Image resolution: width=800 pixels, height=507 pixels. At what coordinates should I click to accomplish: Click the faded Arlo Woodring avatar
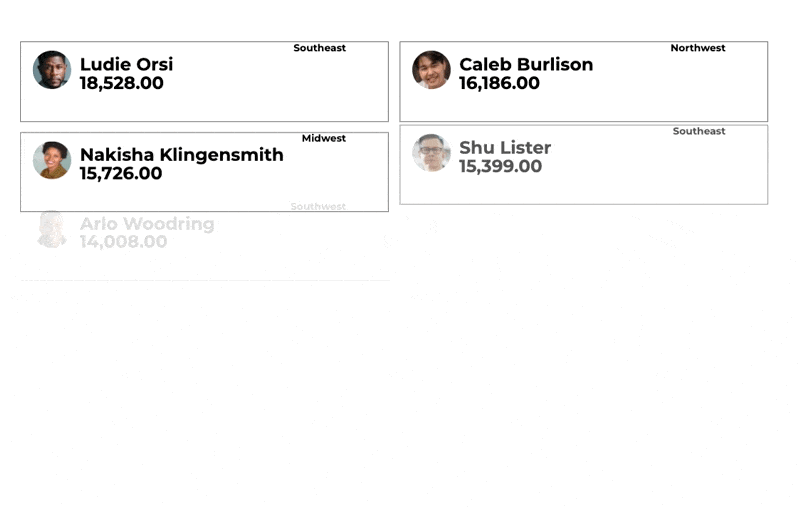[x=52, y=230]
